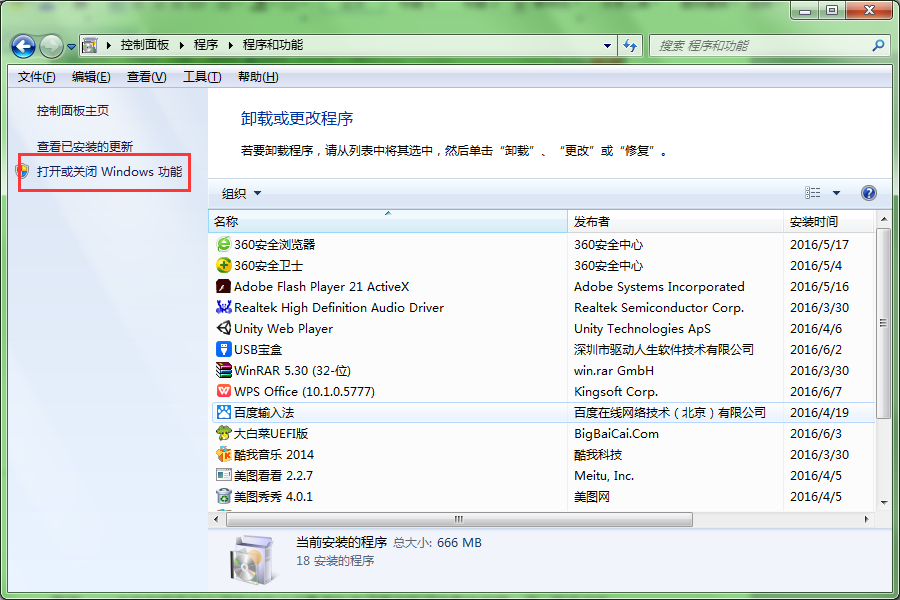The width and height of the screenshot is (900, 600).
Task: Click the change view icon
Action: point(812,193)
